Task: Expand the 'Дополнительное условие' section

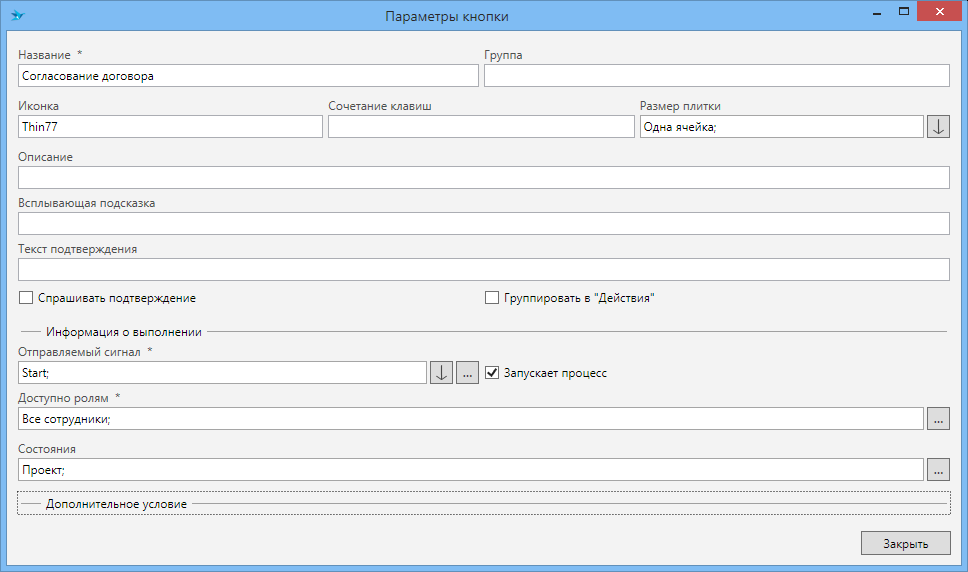Action: pyautogui.click(x=116, y=504)
